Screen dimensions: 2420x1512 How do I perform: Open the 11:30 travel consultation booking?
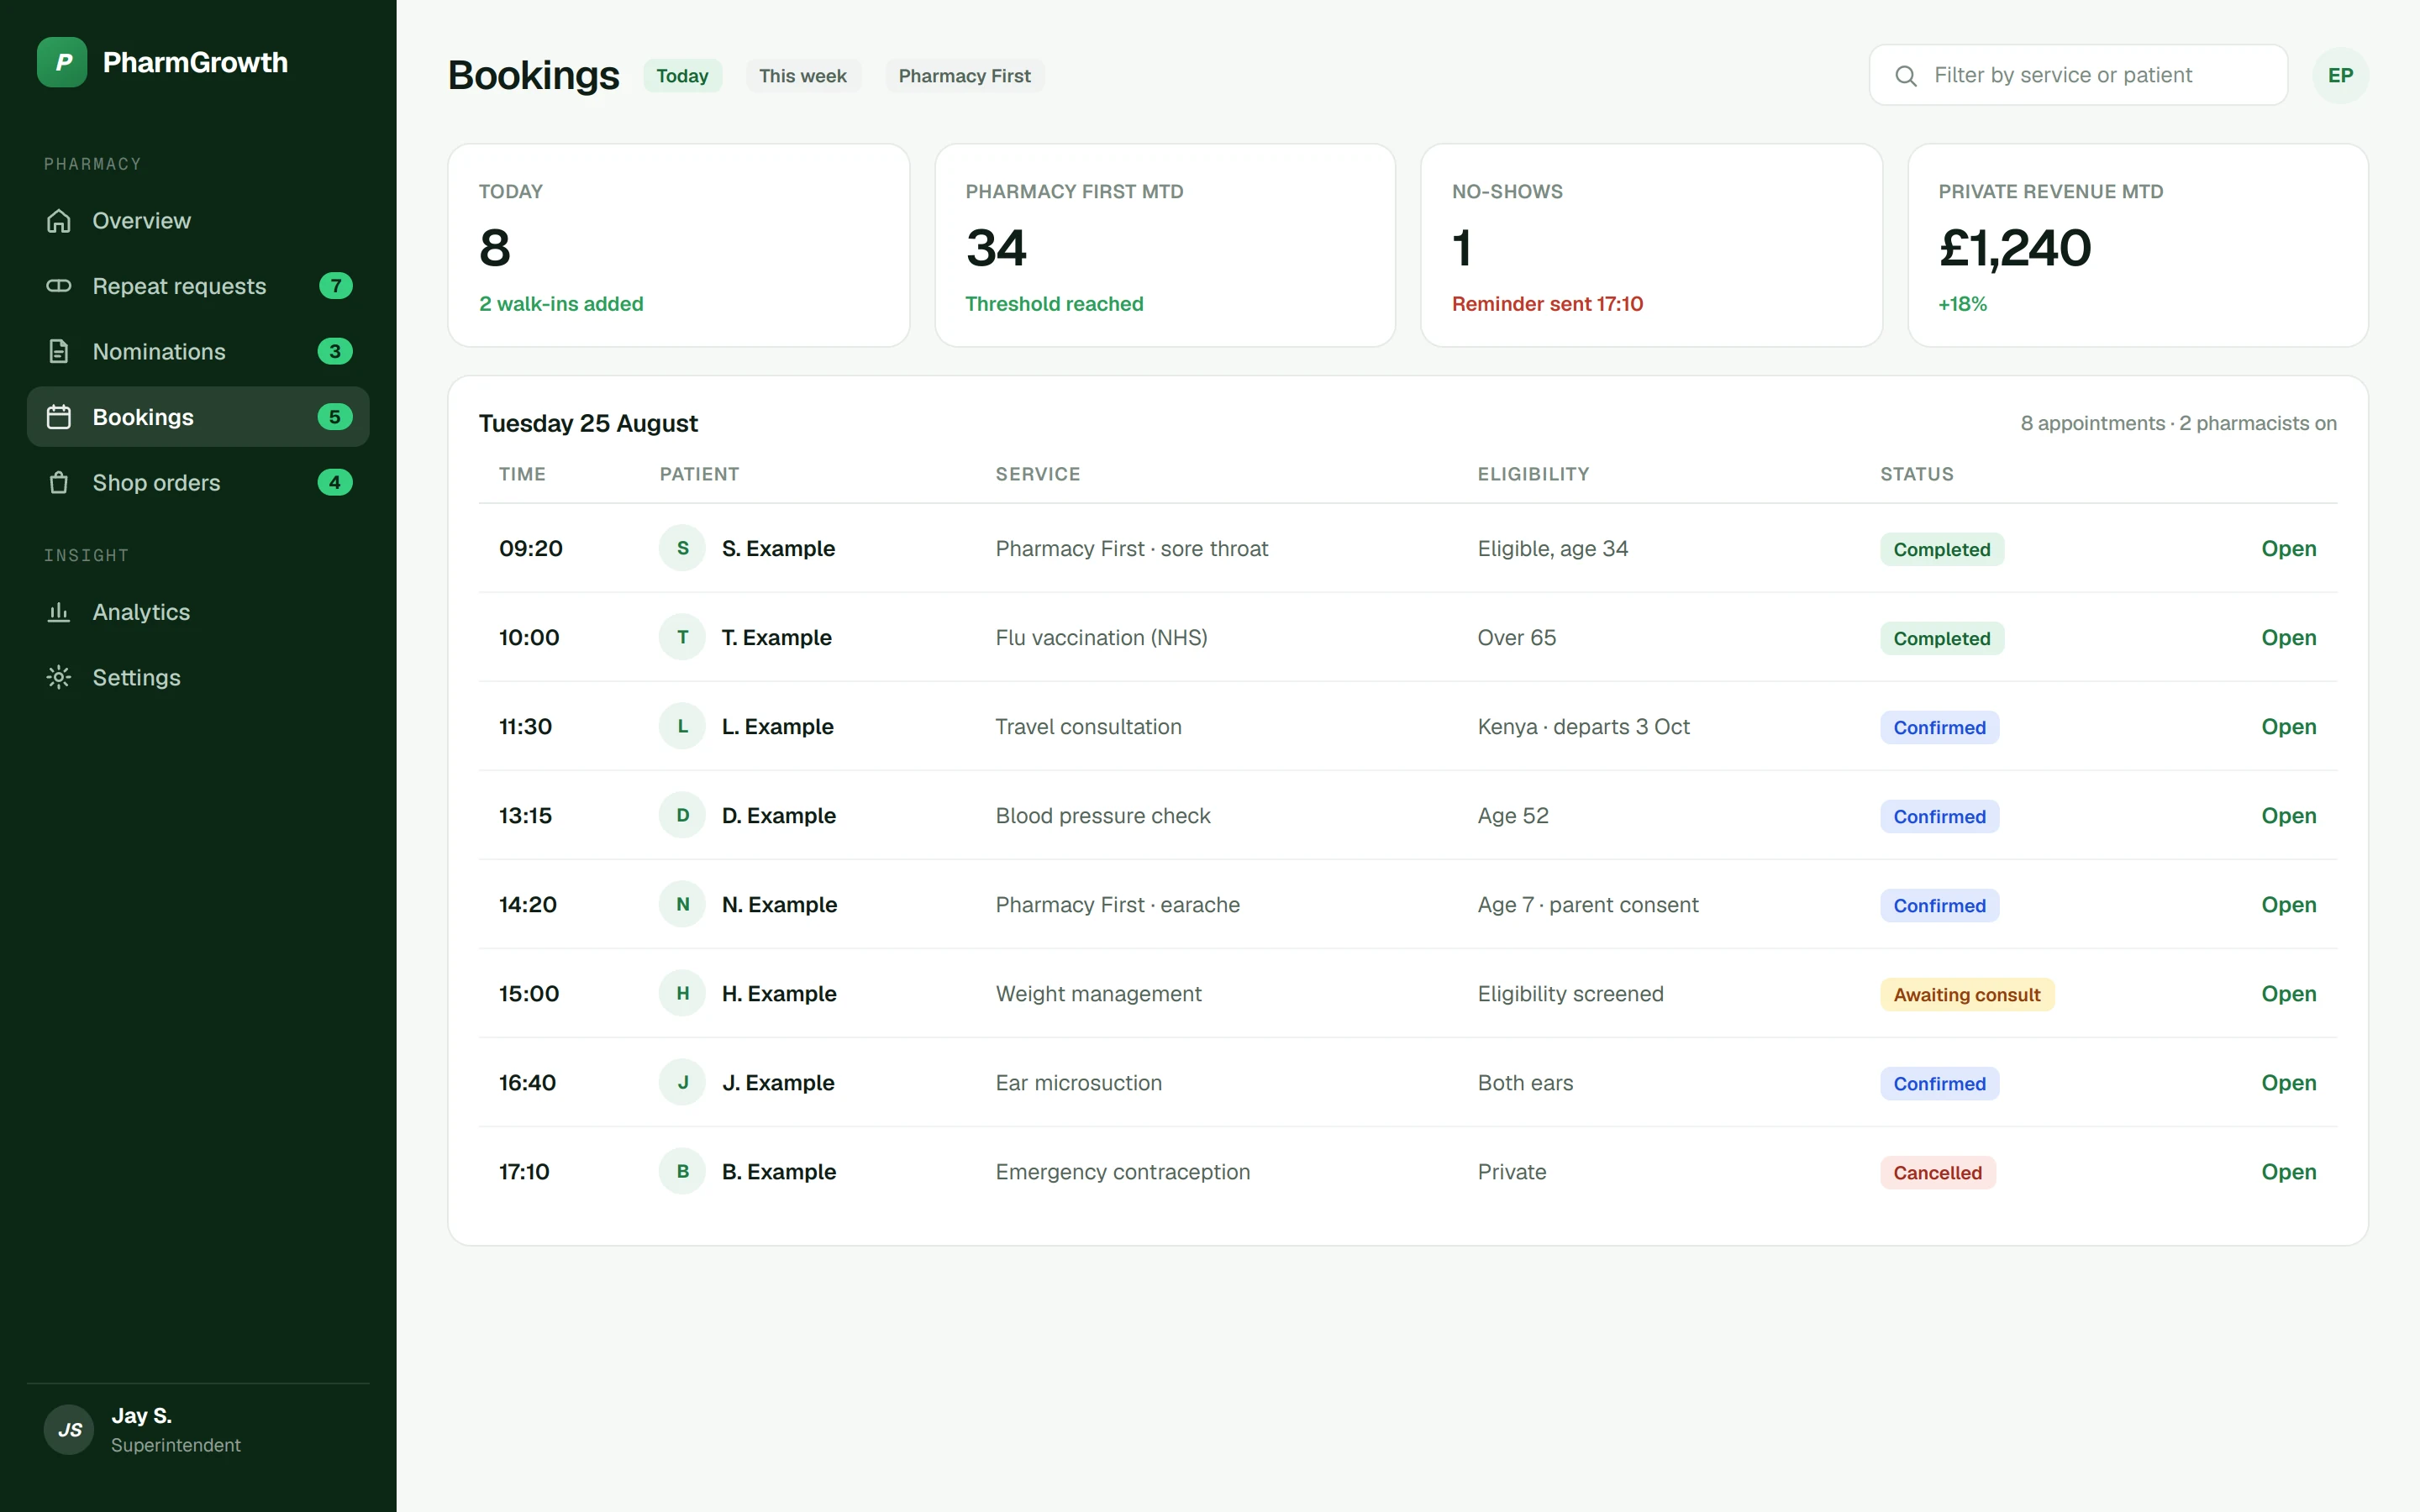[2289, 726]
